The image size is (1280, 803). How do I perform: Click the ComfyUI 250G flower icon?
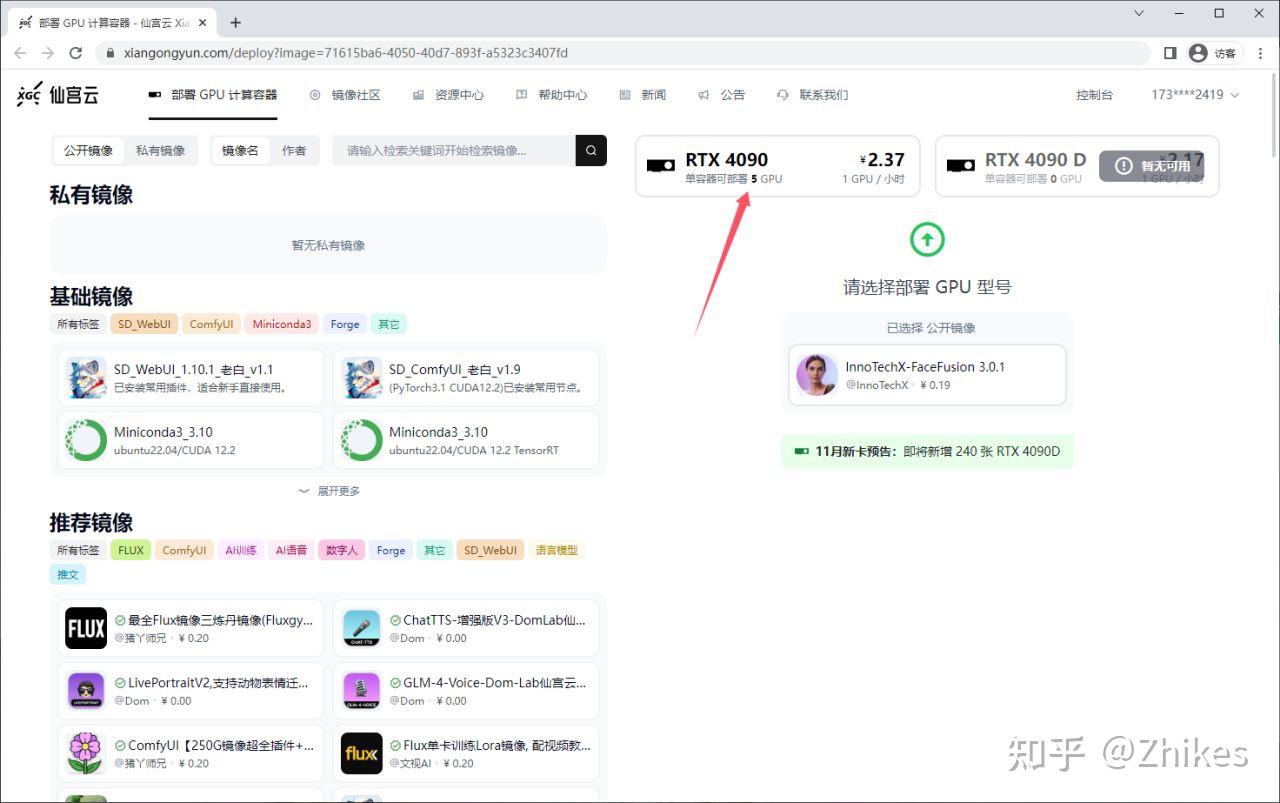86,753
